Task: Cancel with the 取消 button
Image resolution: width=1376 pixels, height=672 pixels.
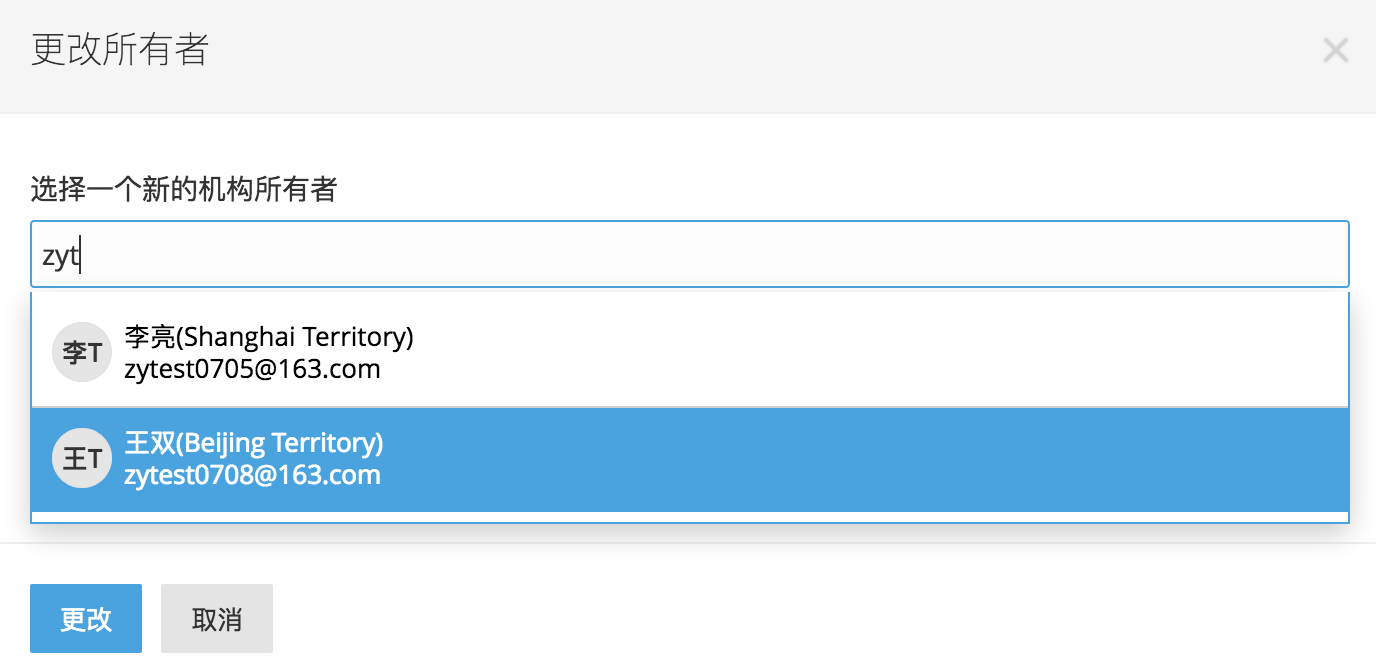Action: pos(216,619)
